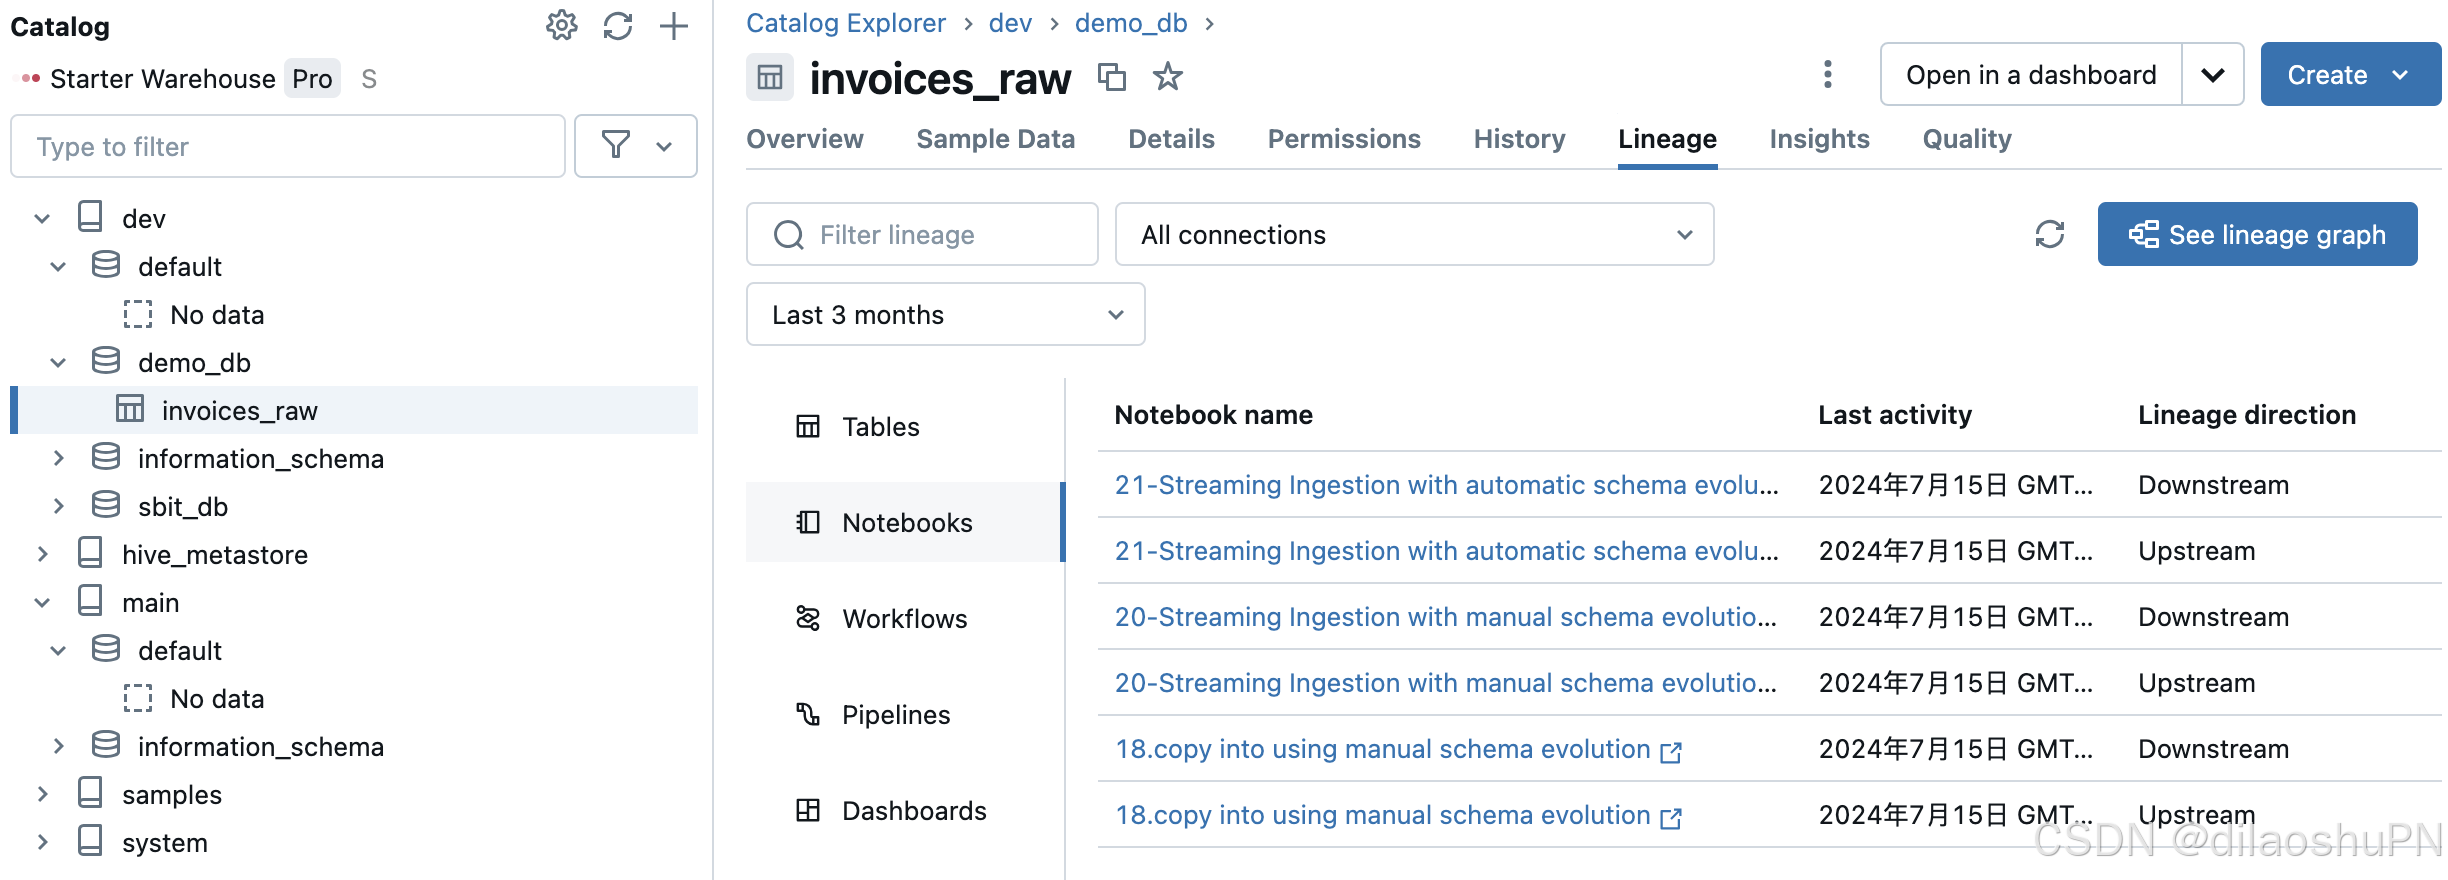Viewport: 2448px width, 880px height.
Task: Click the Type to filter field
Action: pos(288,146)
